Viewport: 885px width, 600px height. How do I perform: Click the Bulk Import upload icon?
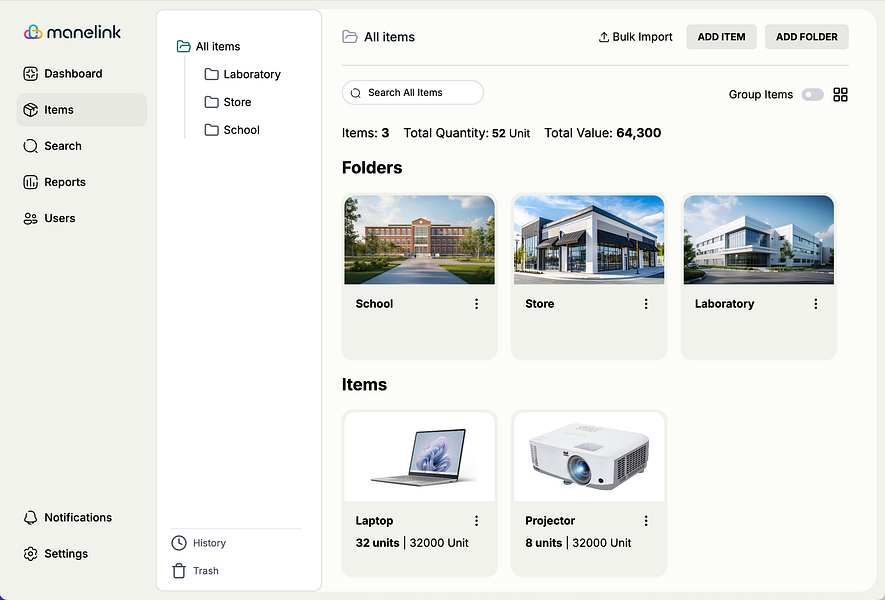(x=603, y=37)
